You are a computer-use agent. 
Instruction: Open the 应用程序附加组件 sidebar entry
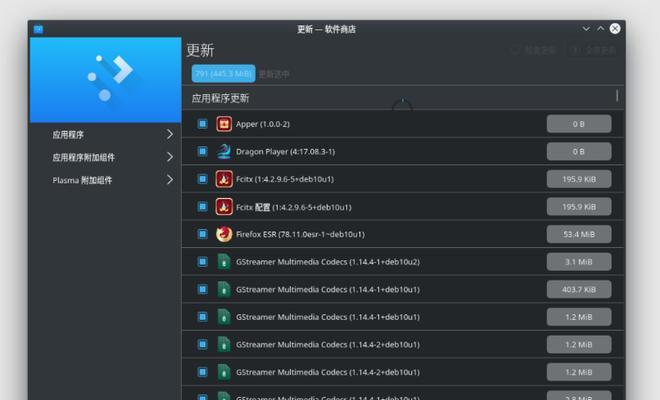[x=105, y=157]
